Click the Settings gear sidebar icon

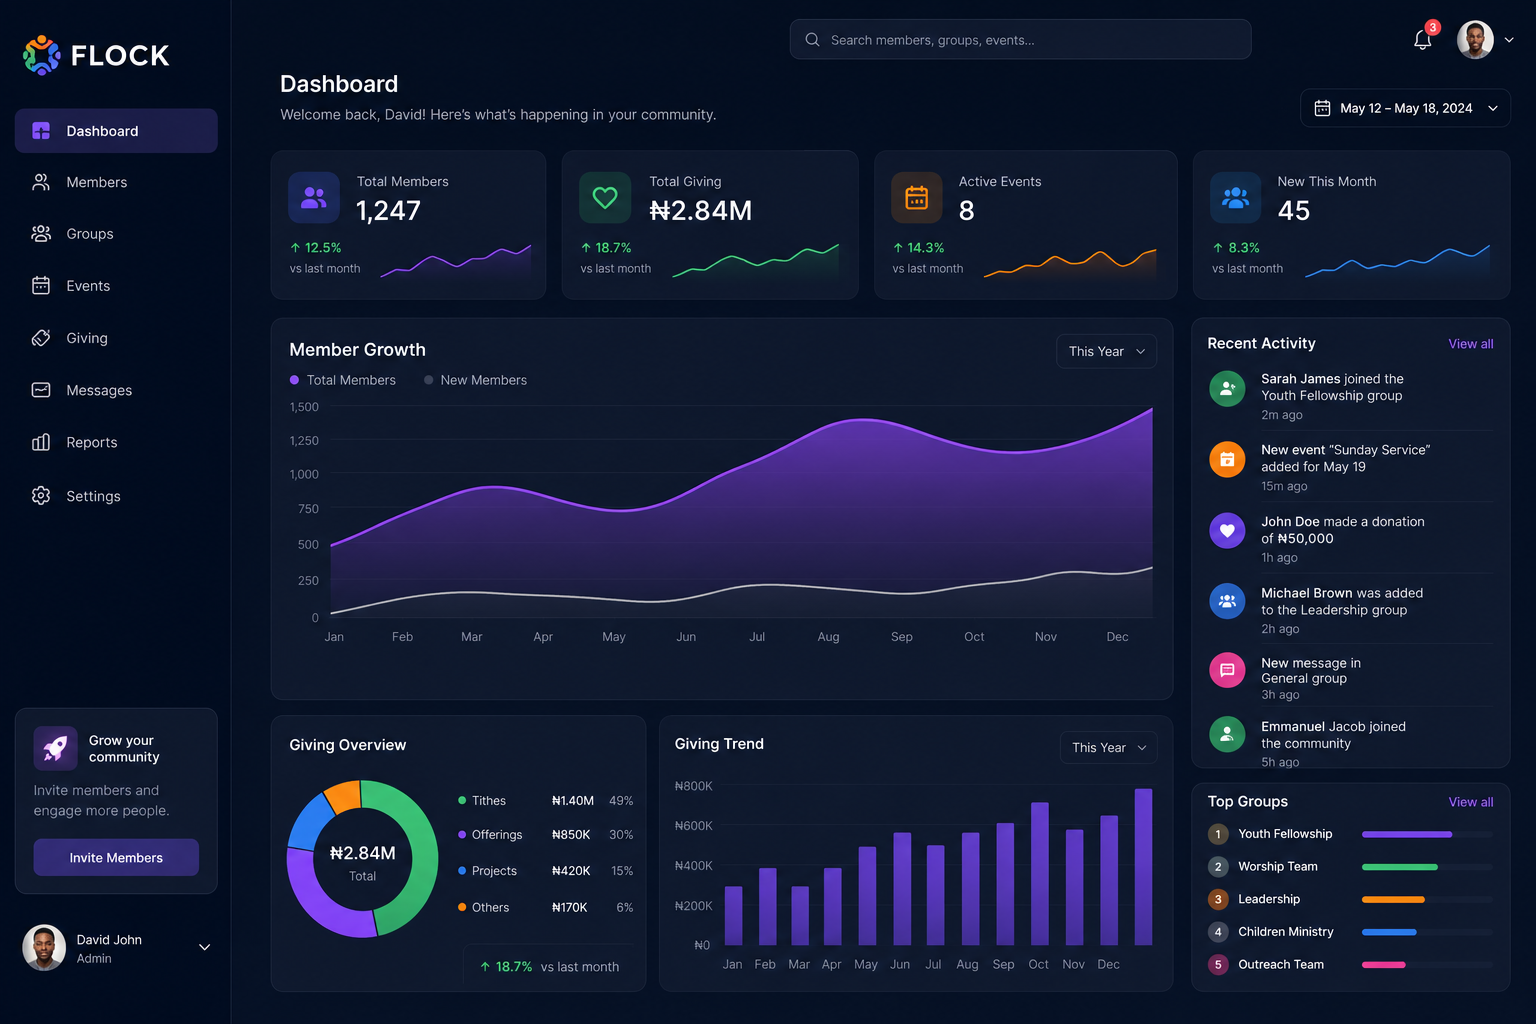pos(41,496)
